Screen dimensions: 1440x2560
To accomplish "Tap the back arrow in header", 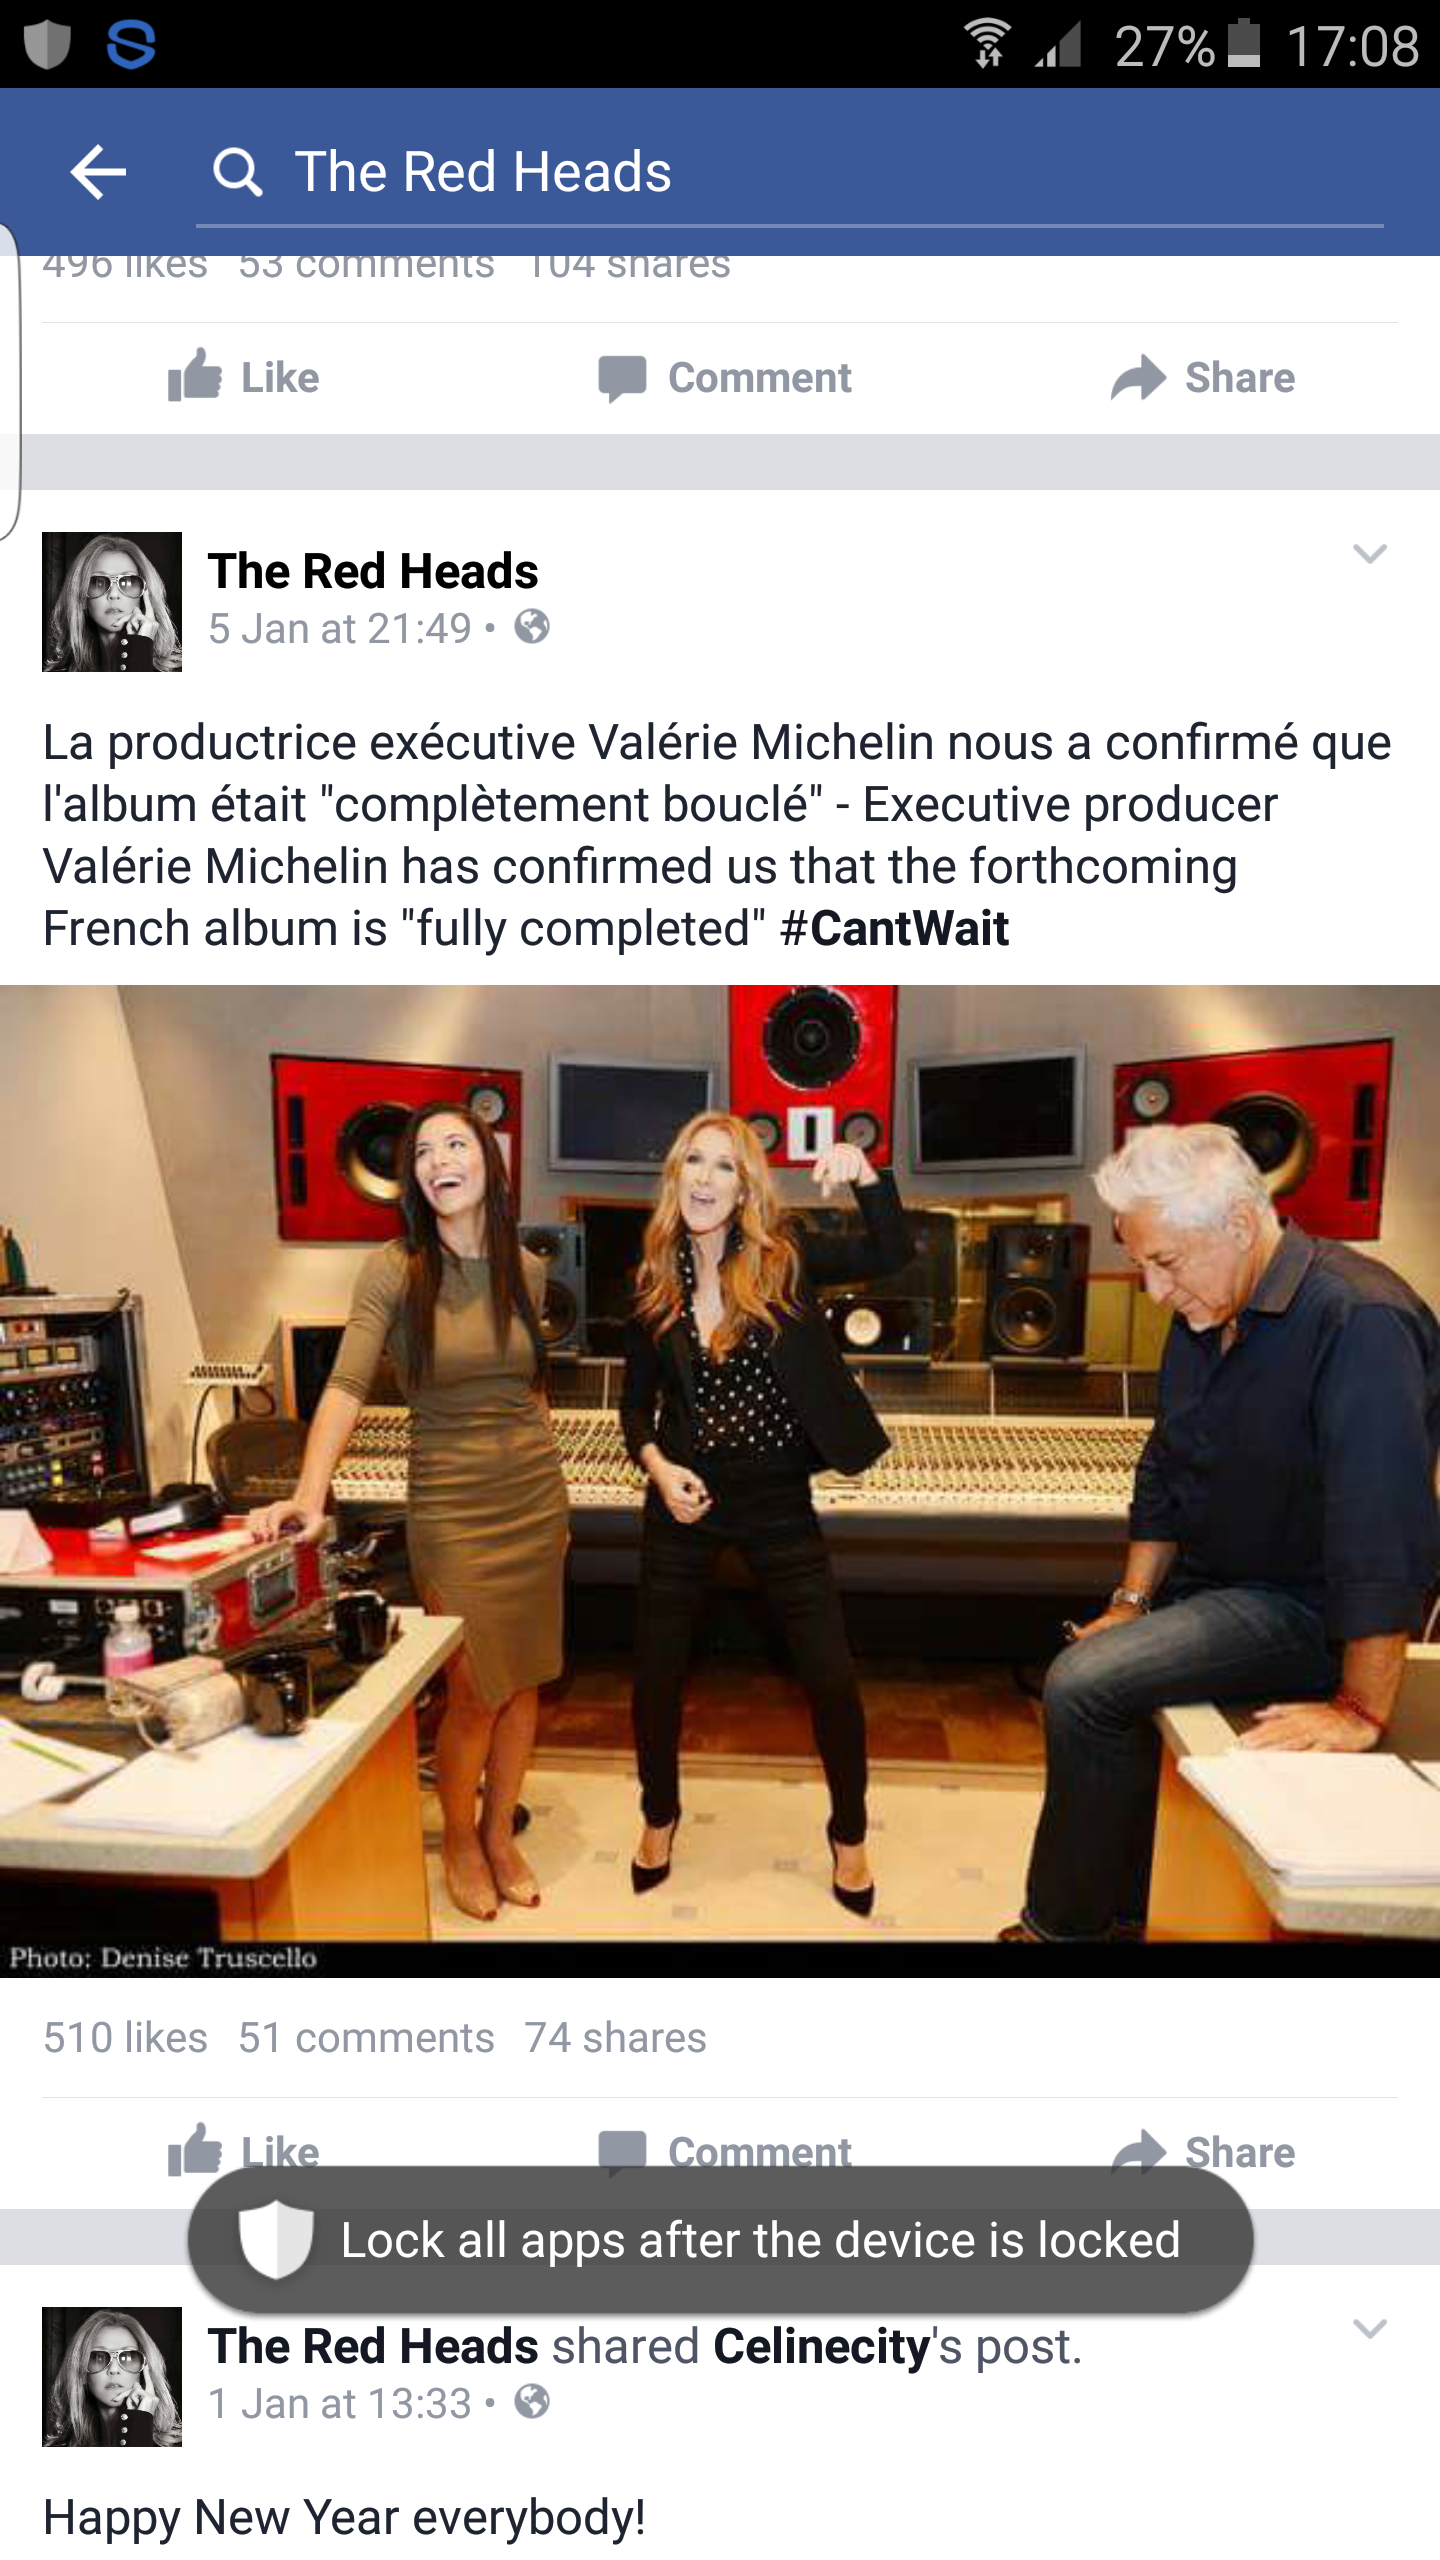I will tap(98, 172).
